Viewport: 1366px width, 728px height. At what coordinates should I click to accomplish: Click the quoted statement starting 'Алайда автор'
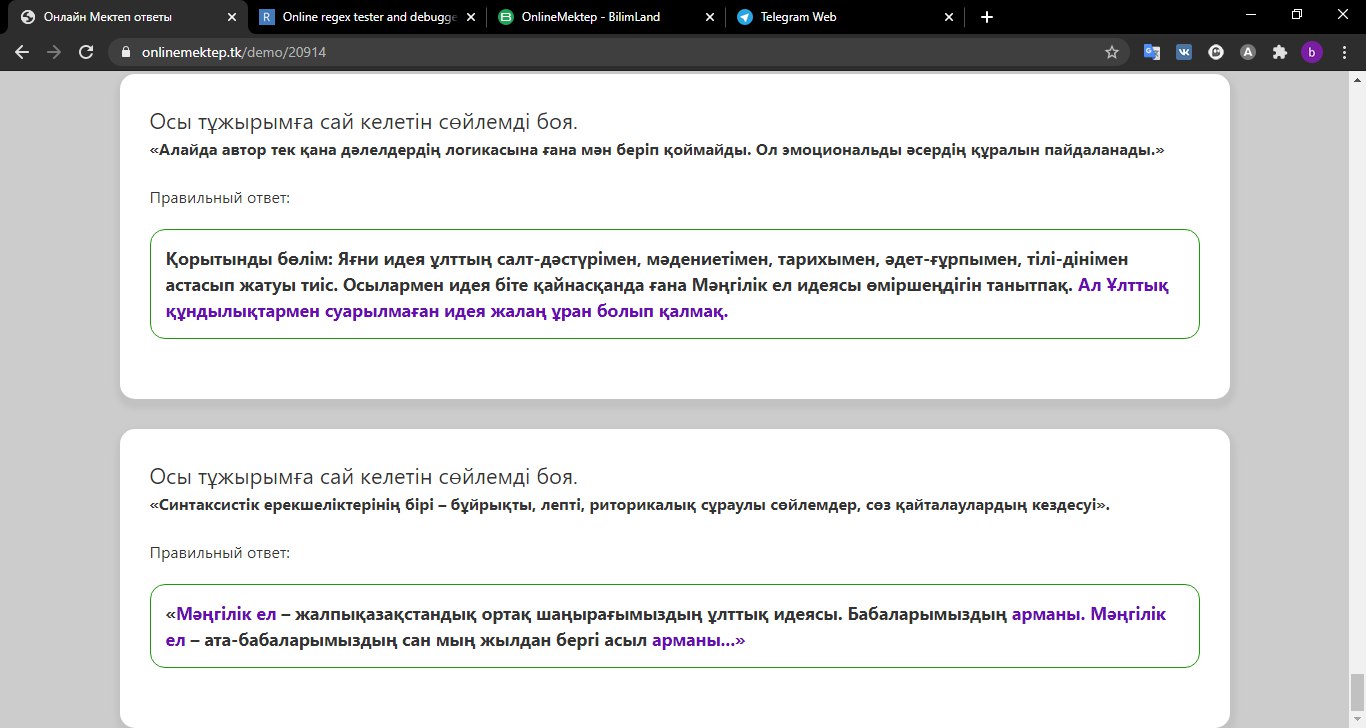(x=657, y=150)
